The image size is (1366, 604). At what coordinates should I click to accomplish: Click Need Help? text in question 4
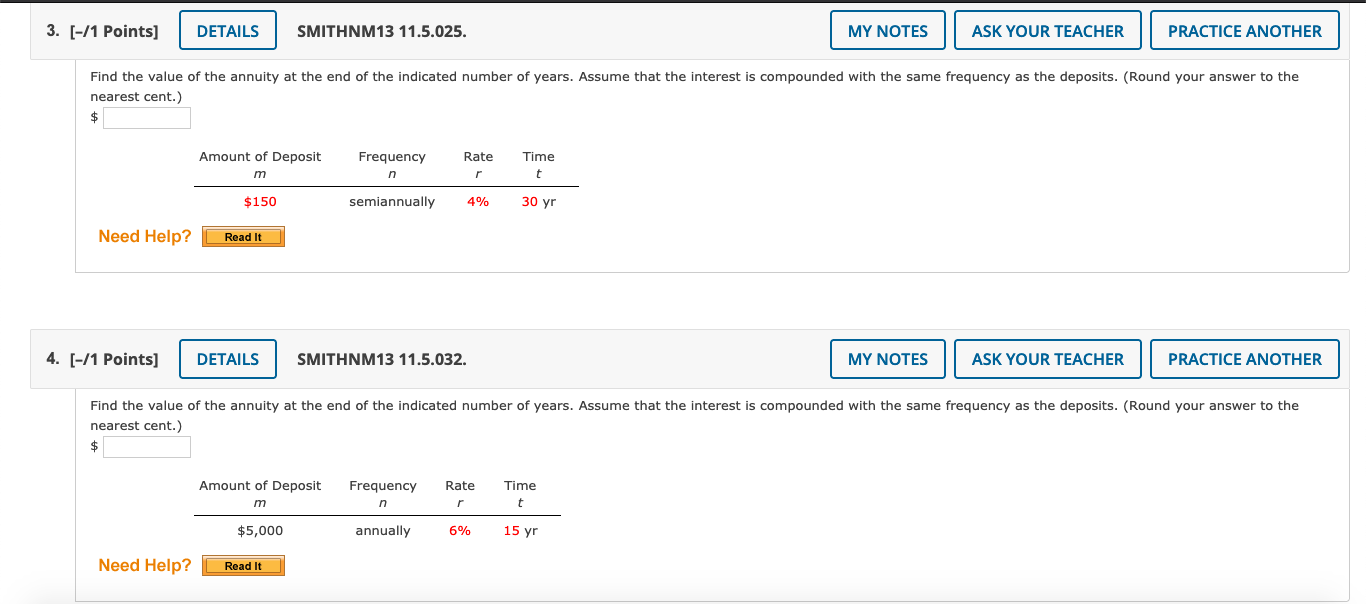point(145,566)
